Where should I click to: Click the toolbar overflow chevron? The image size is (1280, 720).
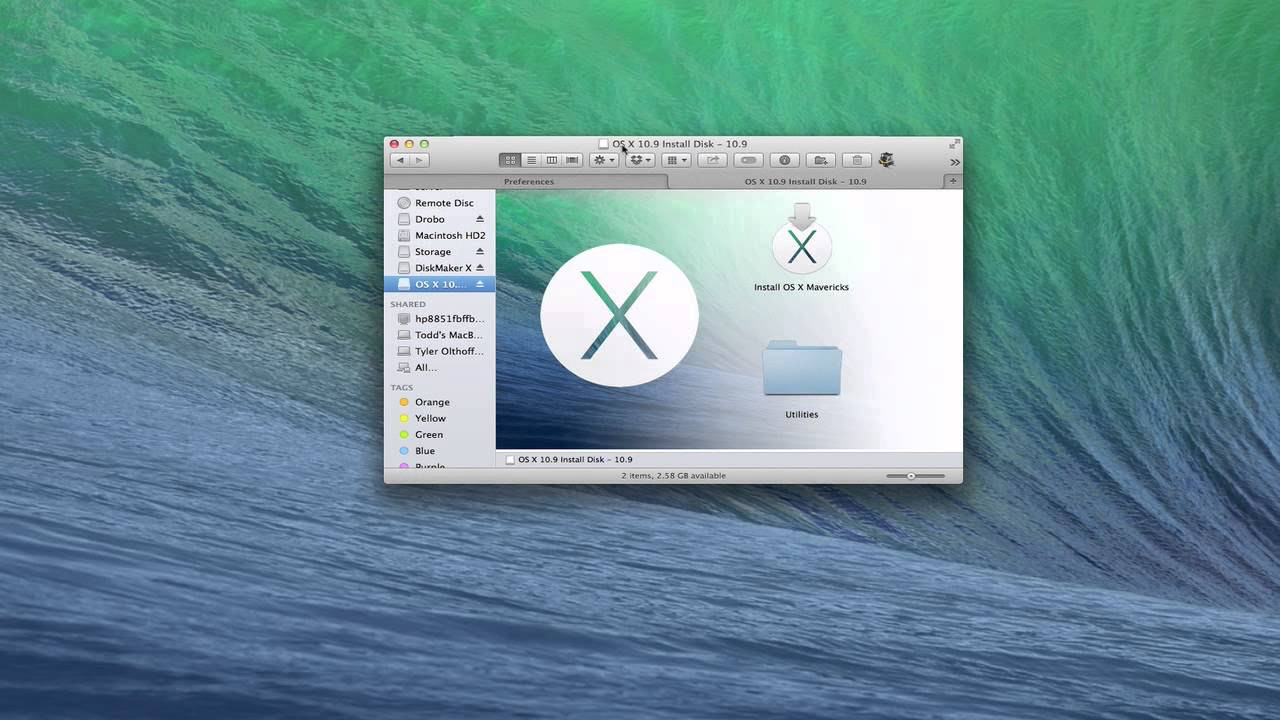click(x=953, y=161)
